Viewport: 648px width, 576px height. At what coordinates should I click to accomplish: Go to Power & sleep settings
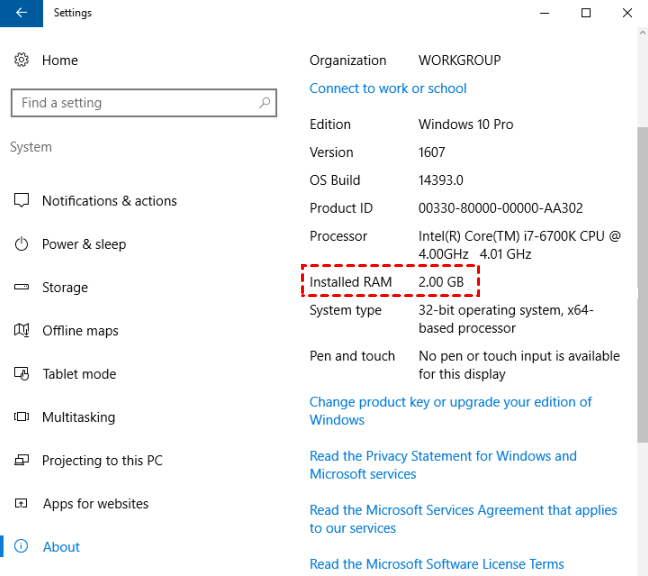pyautogui.click(x=84, y=244)
